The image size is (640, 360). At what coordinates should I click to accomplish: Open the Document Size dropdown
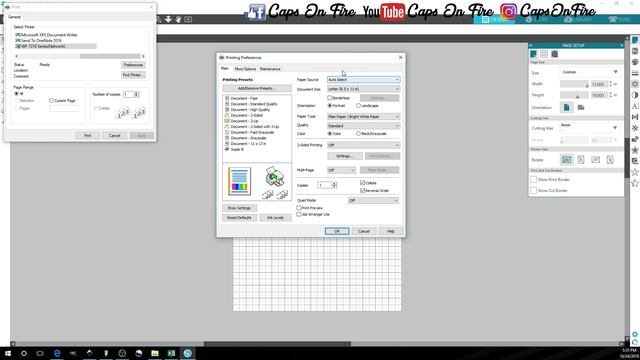[x=363, y=89]
